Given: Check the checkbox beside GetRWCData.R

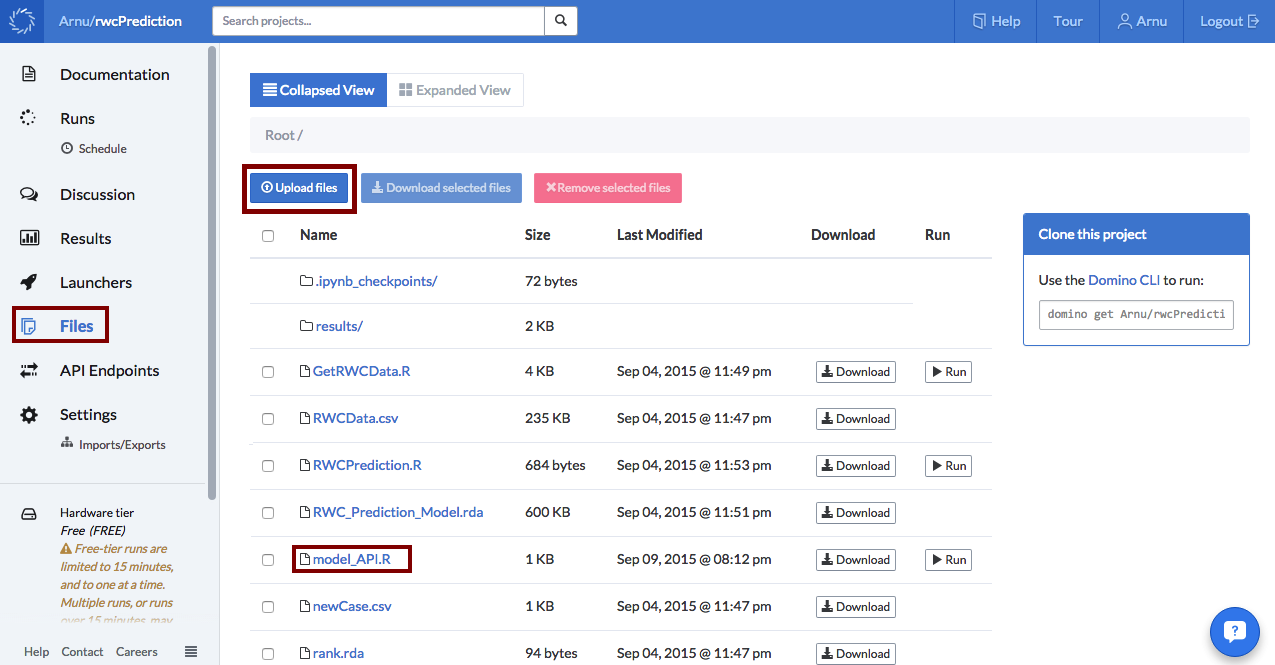Looking at the screenshot, I should tap(268, 371).
